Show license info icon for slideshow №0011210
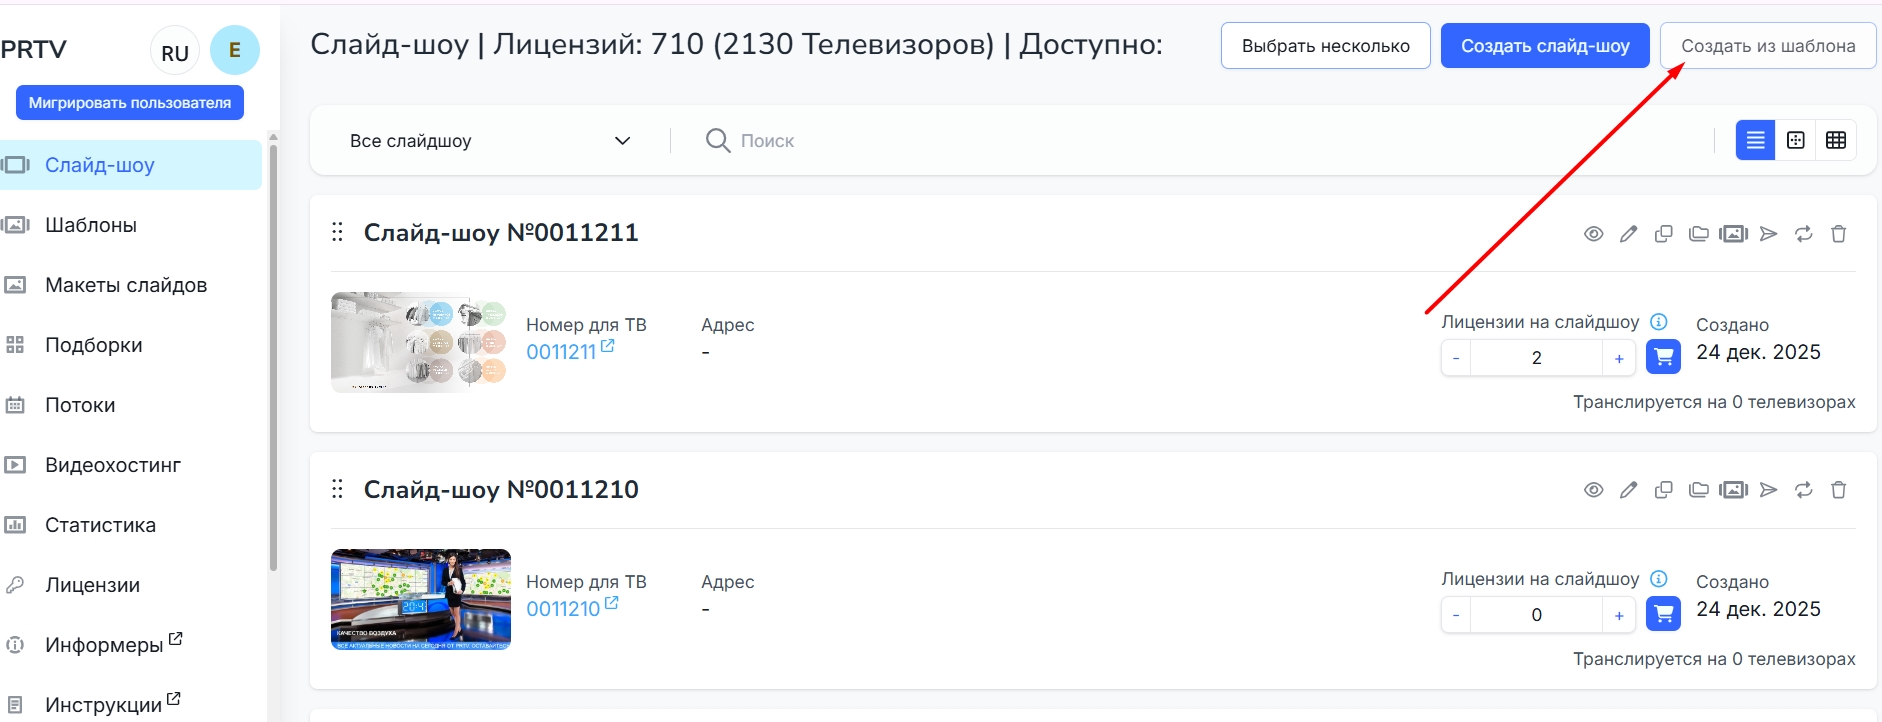 click(x=1659, y=579)
